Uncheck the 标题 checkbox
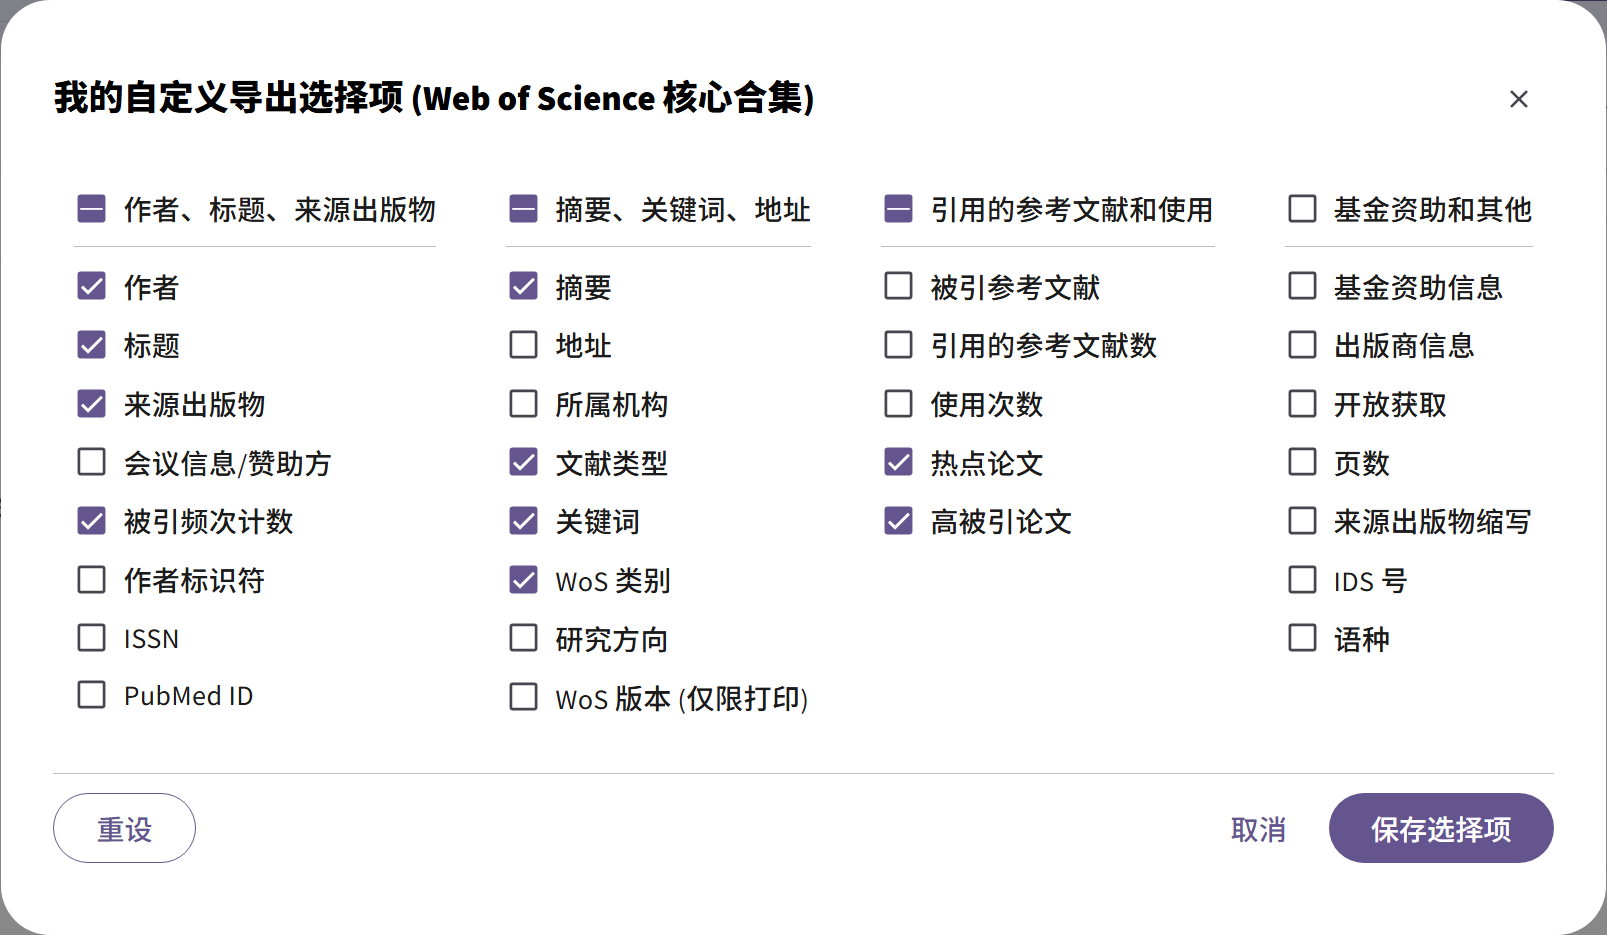Viewport: 1607px width, 935px height. [91, 345]
